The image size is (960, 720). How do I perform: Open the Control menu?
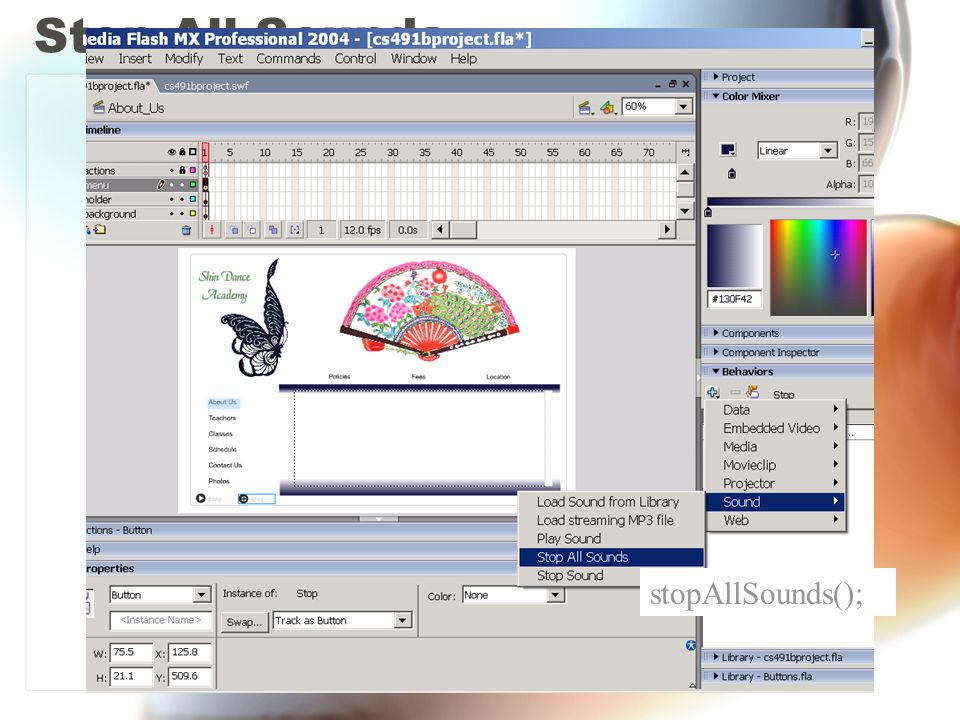tap(355, 59)
